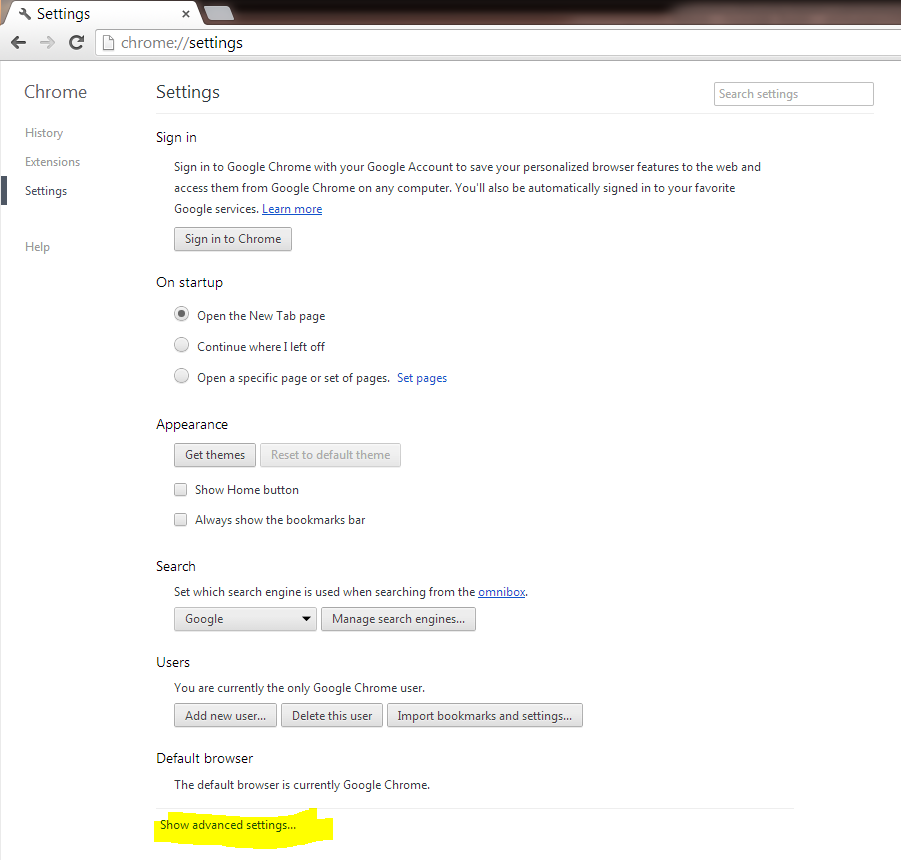The image size is (901, 860).
Task: Click the Sign in to Chrome button
Action: 233,239
